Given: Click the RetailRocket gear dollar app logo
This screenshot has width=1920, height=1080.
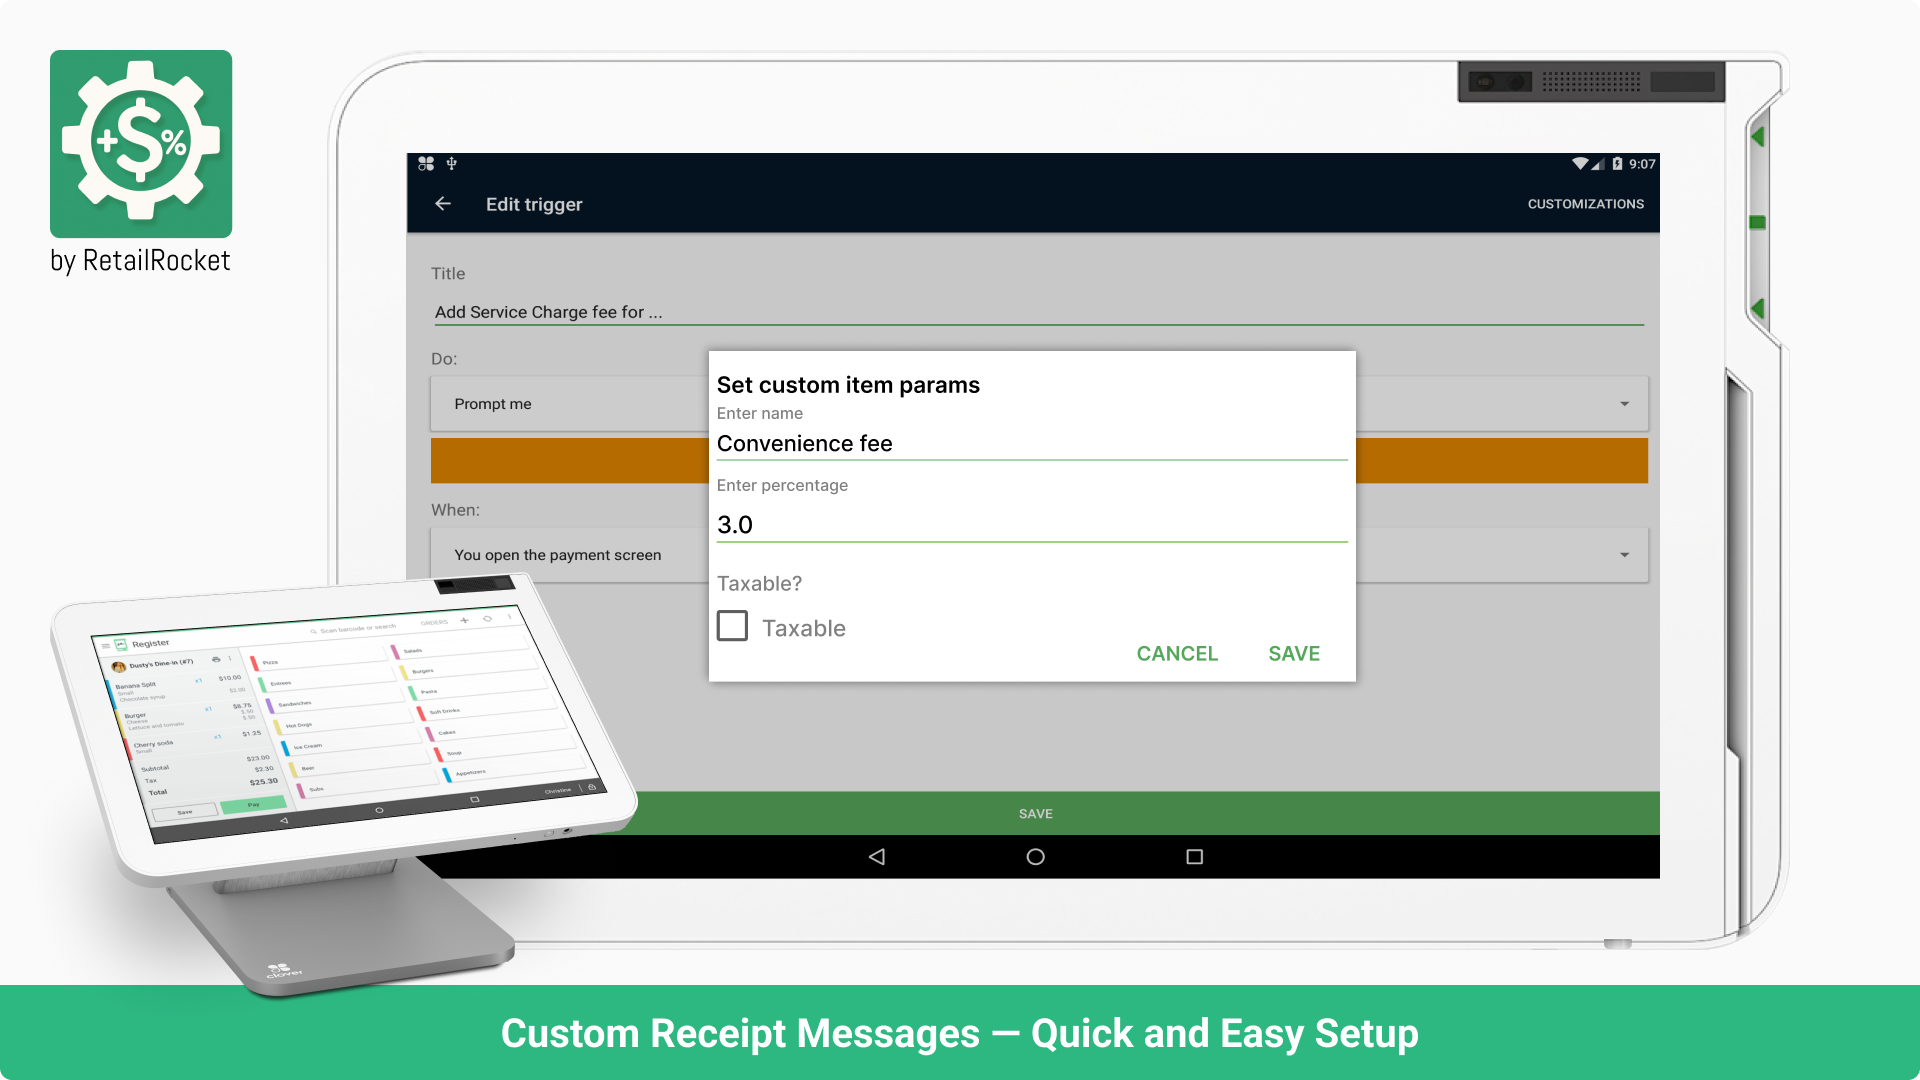Looking at the screenshot, I should click(x=141, y=143).
